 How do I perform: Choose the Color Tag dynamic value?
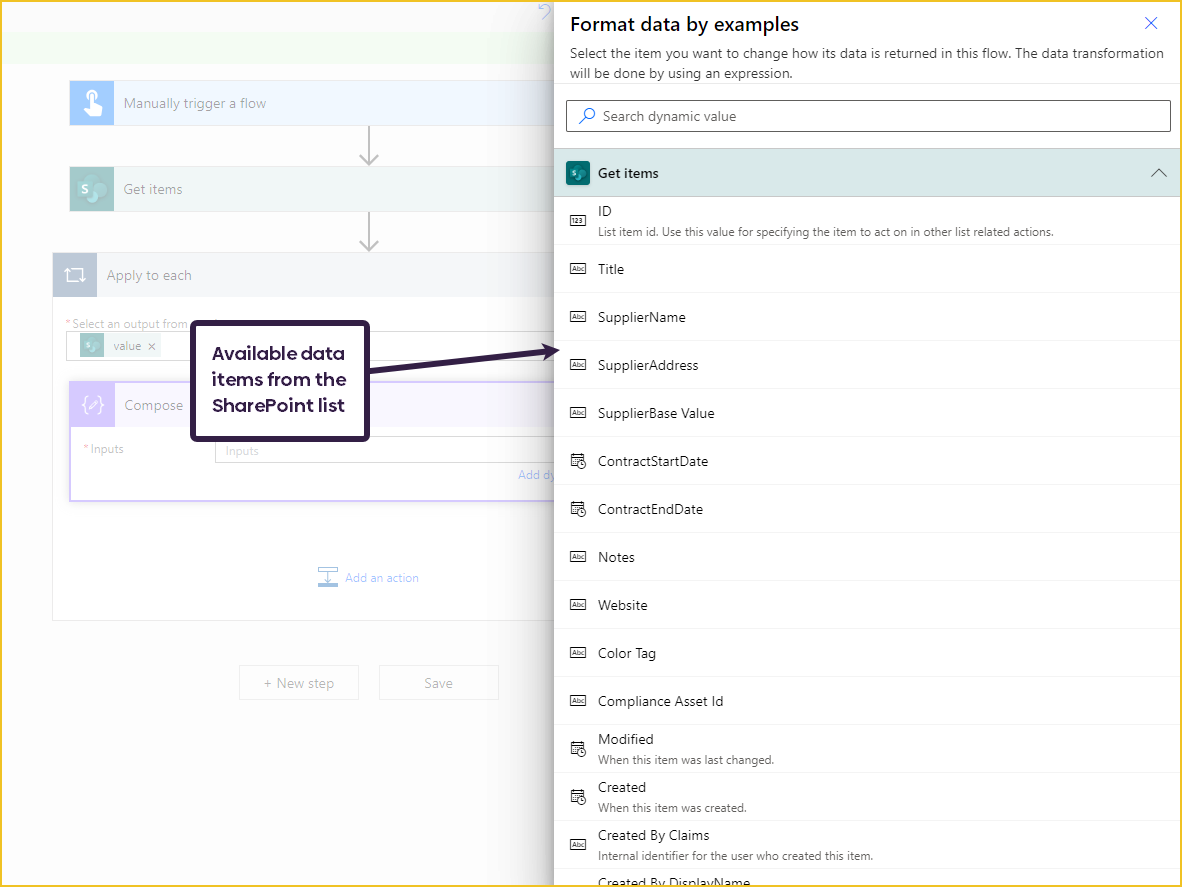click(x=867, y=653)
